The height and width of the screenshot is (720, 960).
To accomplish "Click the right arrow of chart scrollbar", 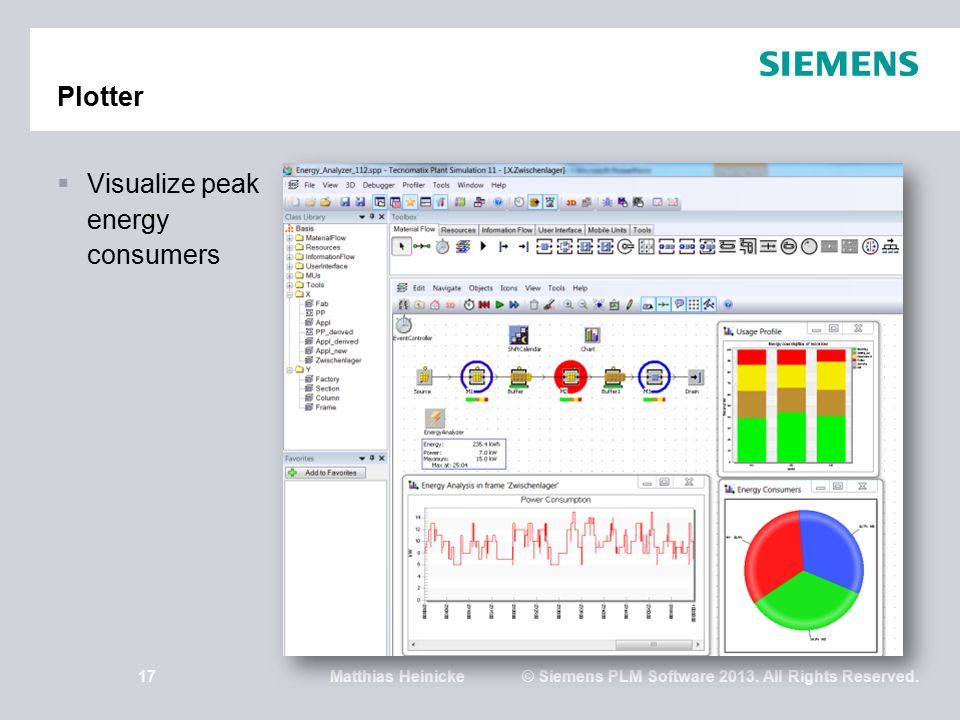I will [x=697, y=645].
